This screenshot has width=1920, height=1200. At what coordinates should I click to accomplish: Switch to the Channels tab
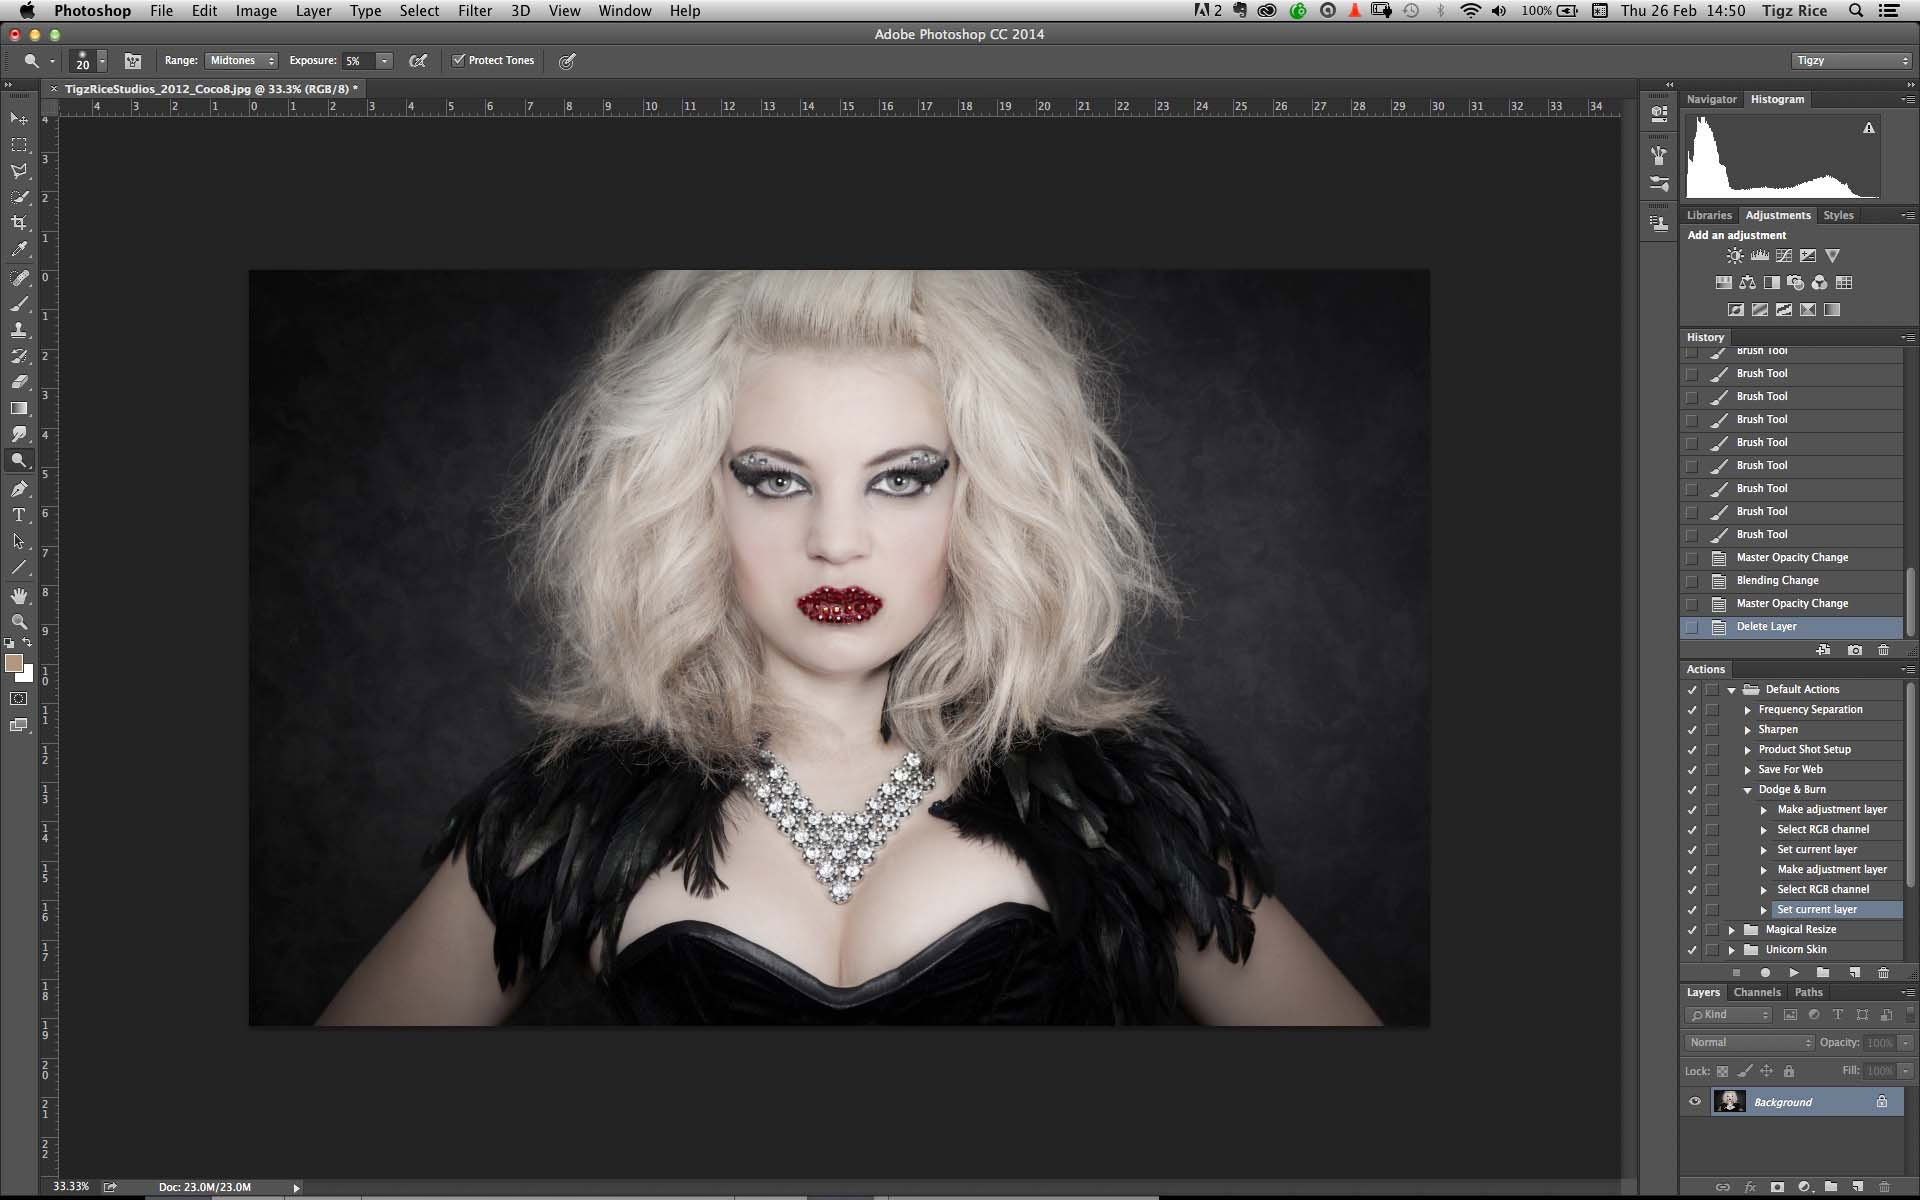[1757, 992]
